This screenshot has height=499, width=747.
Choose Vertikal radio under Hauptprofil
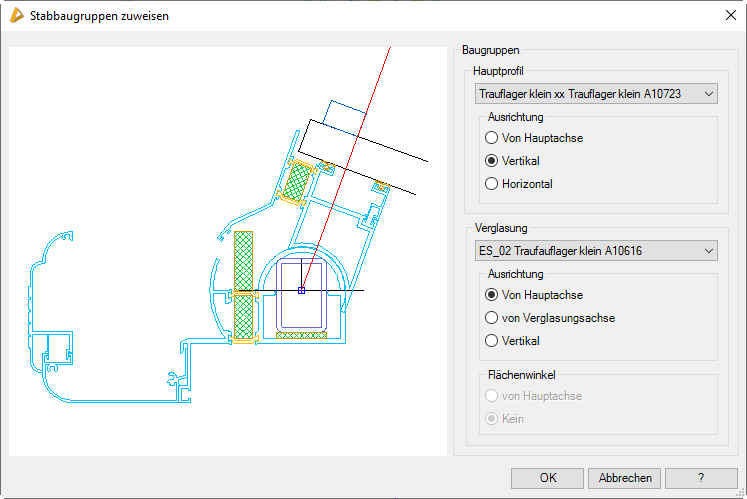(491, 161)
